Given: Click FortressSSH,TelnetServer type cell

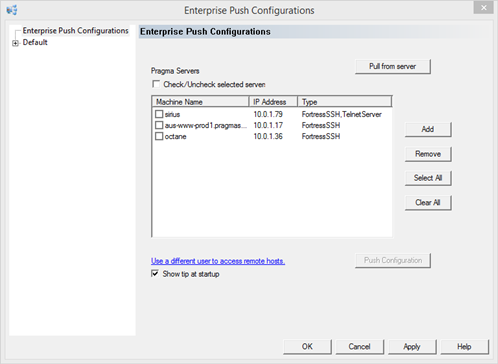Looking at the screenshot, I should click(x=342, y=114).
